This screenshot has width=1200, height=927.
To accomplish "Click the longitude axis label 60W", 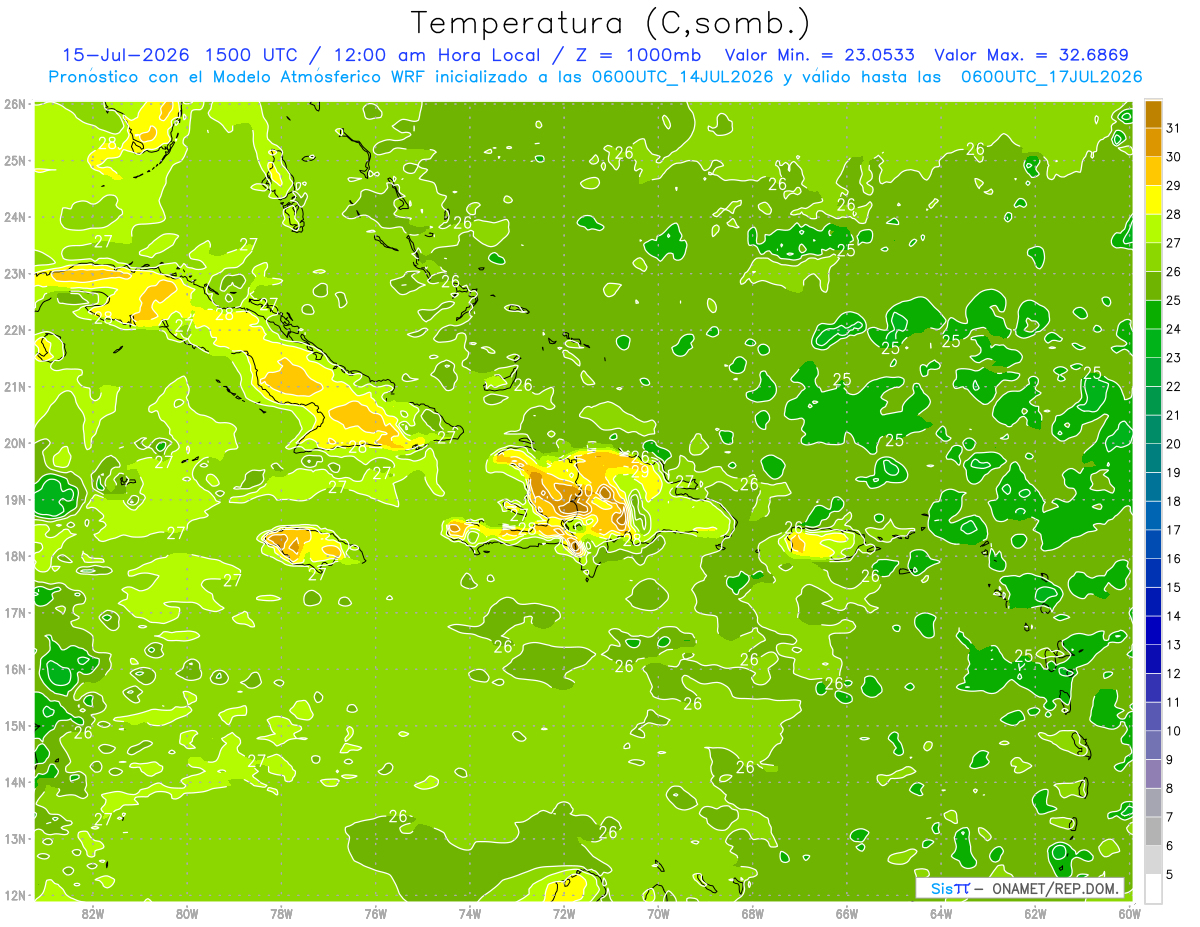I will (x=1129, y=913).
